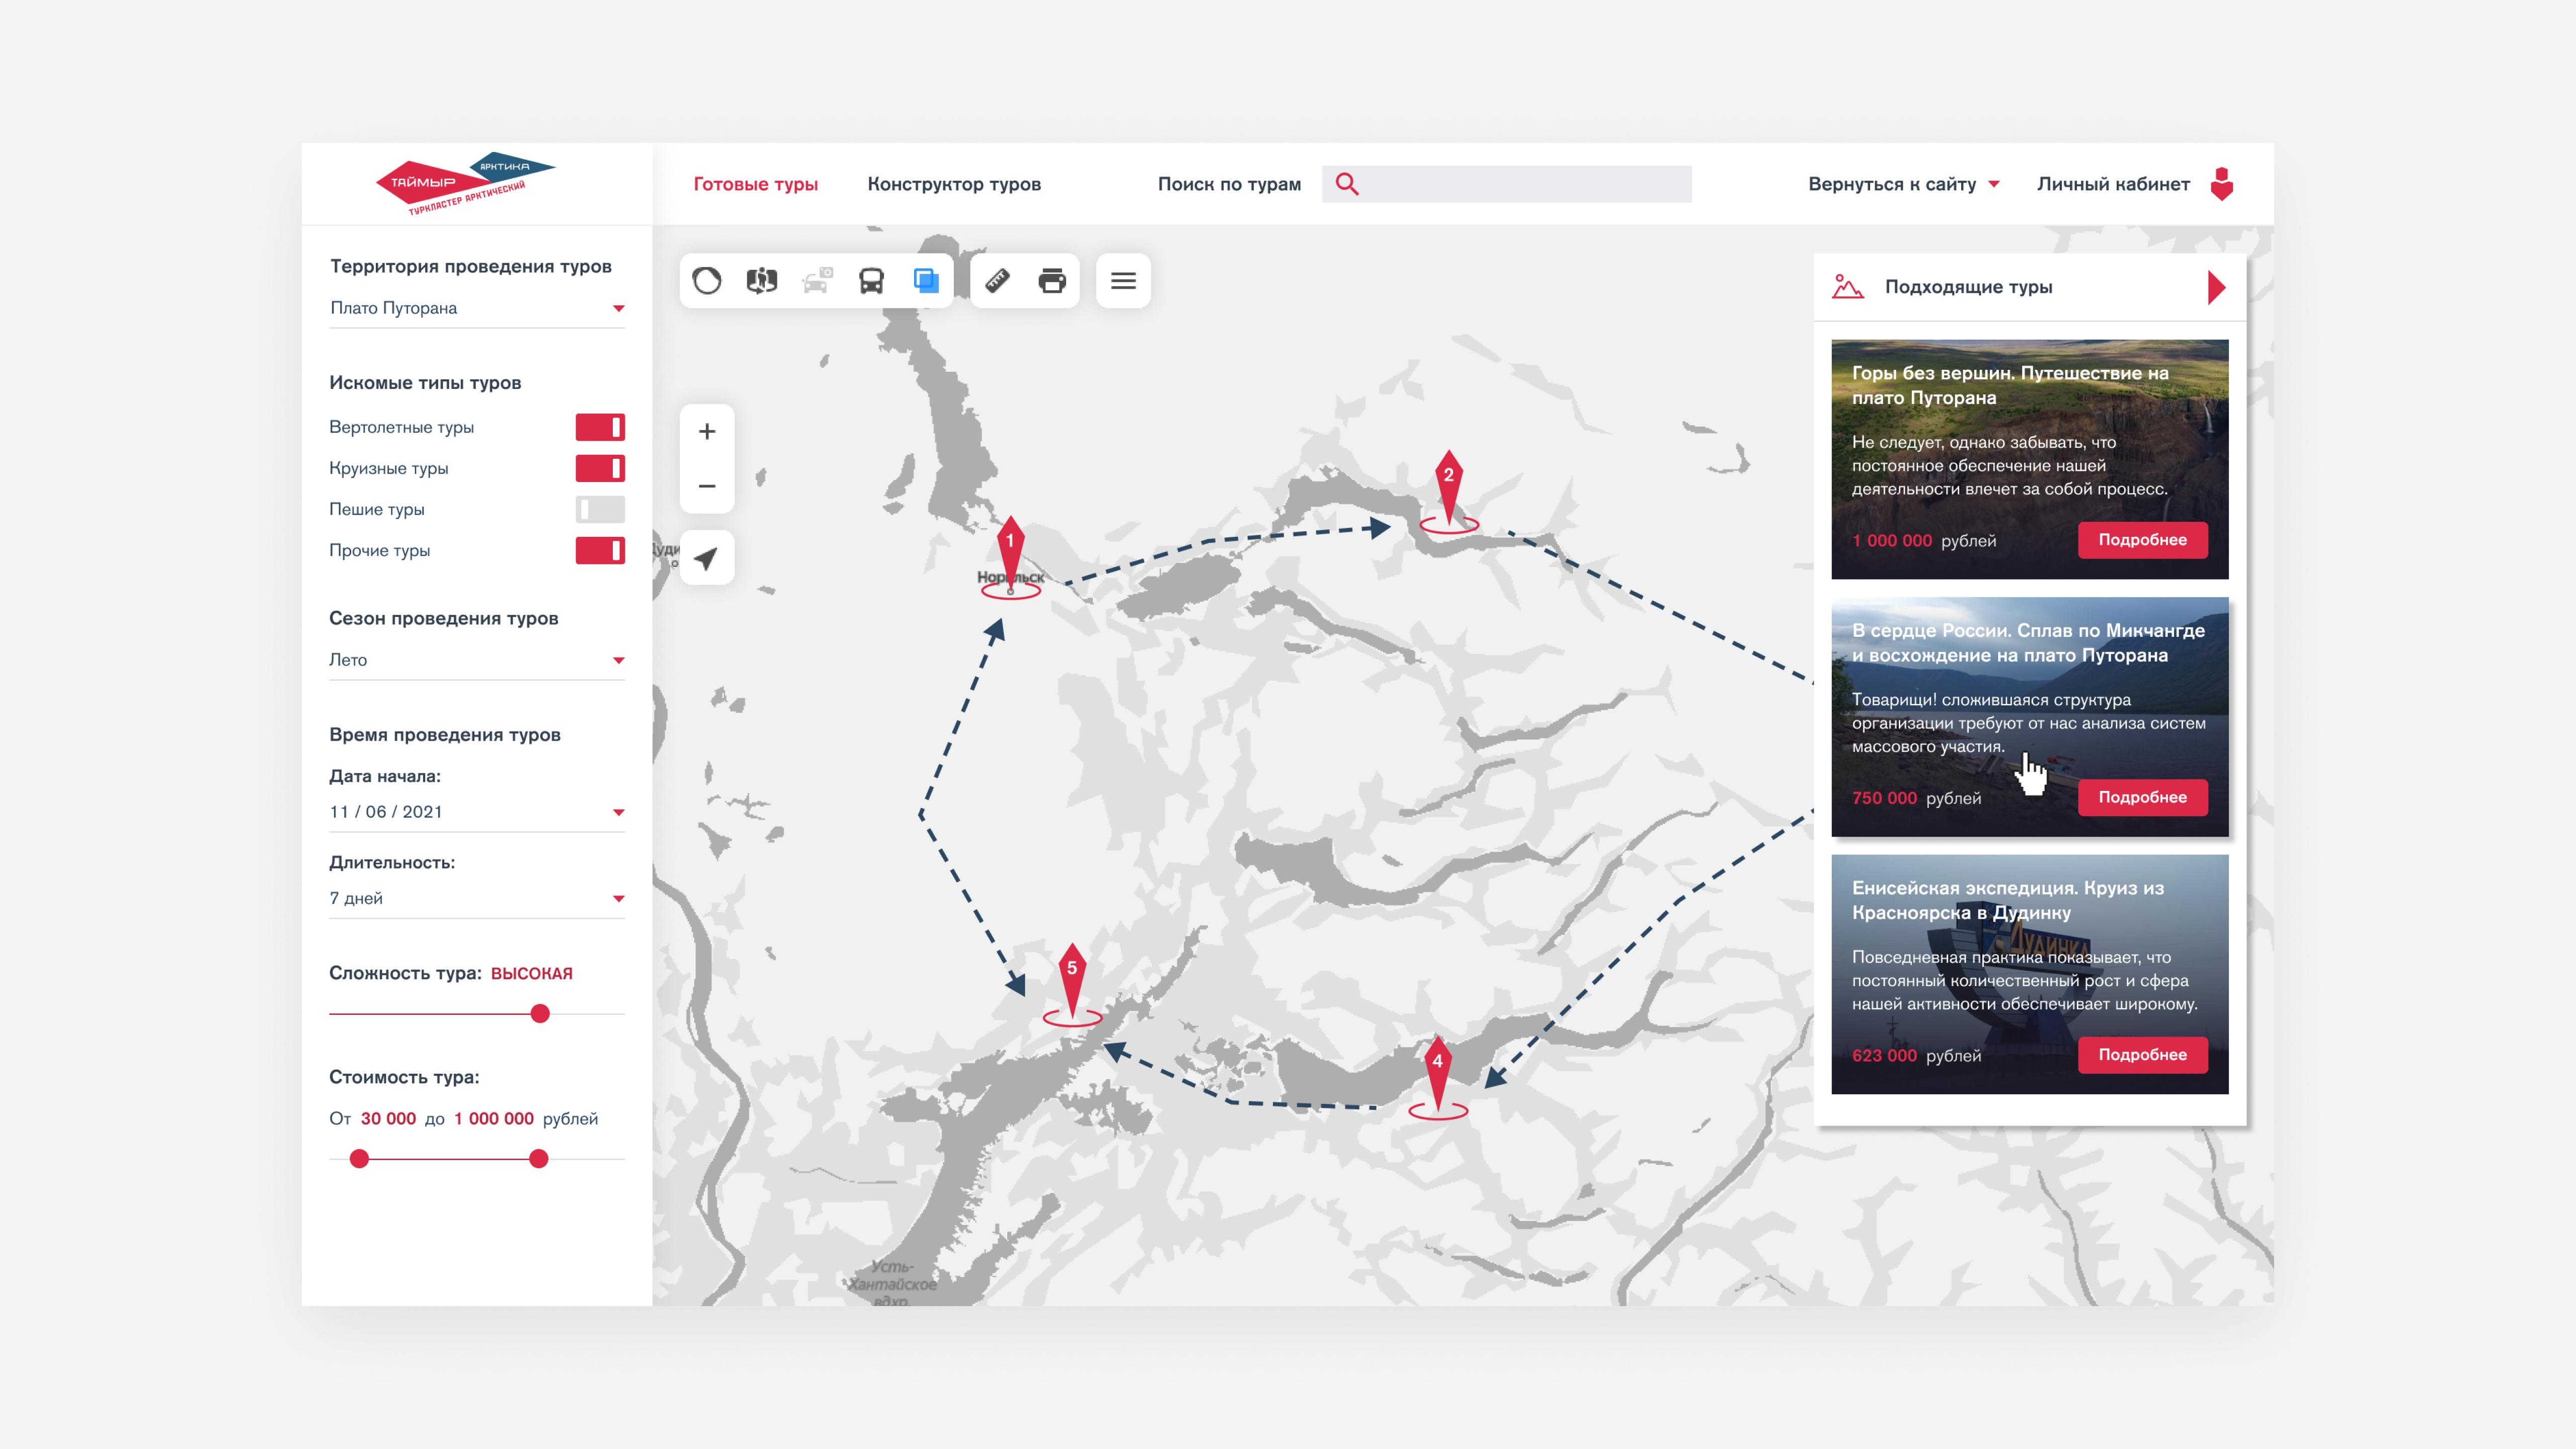Enable the Пешие туры toggle

point(600,509)
